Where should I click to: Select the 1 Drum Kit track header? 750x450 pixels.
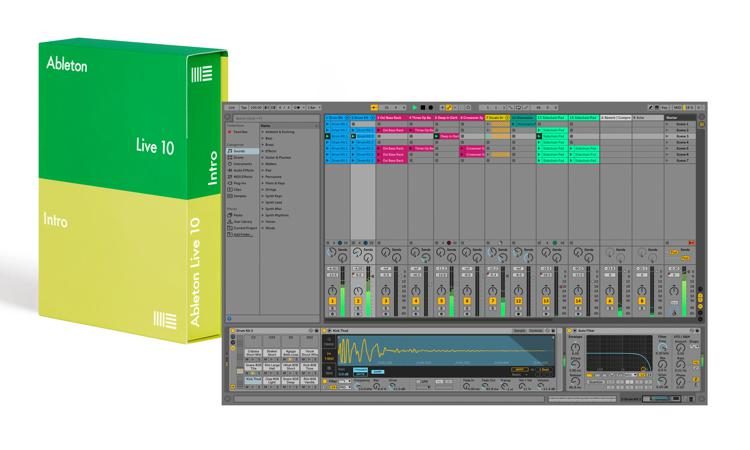tap(338, 118)
